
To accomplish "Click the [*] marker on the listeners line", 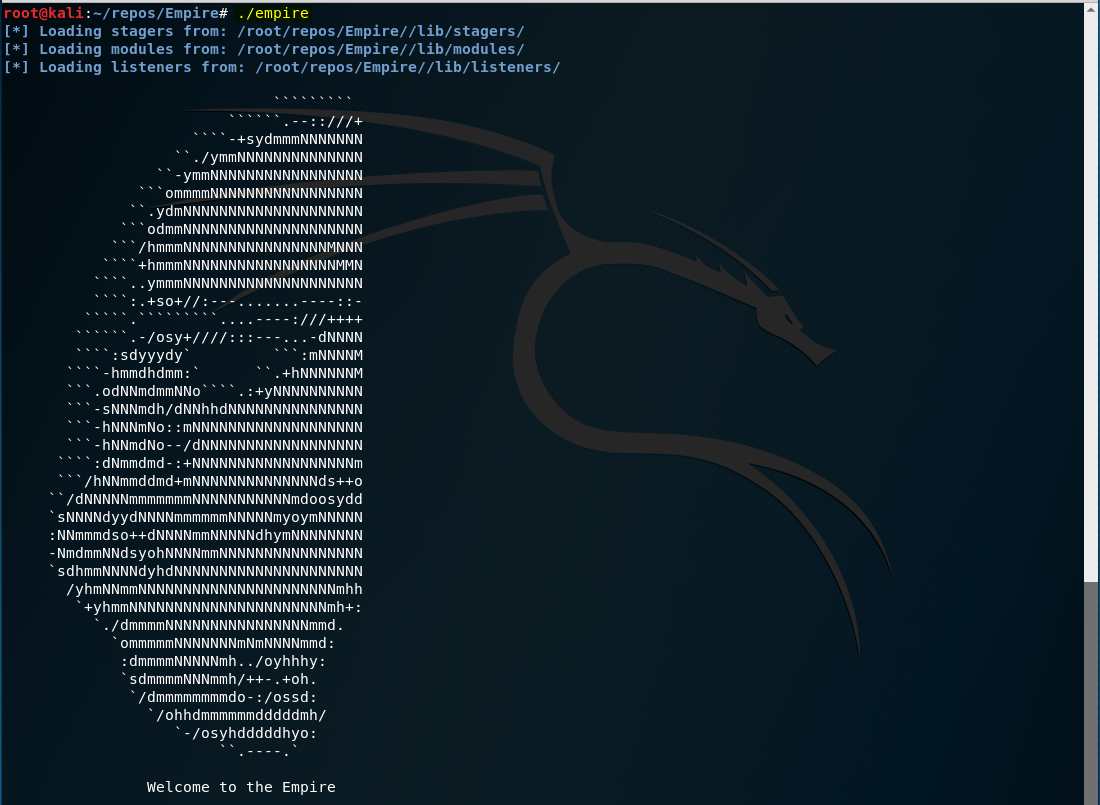I will tap(16, 67).
